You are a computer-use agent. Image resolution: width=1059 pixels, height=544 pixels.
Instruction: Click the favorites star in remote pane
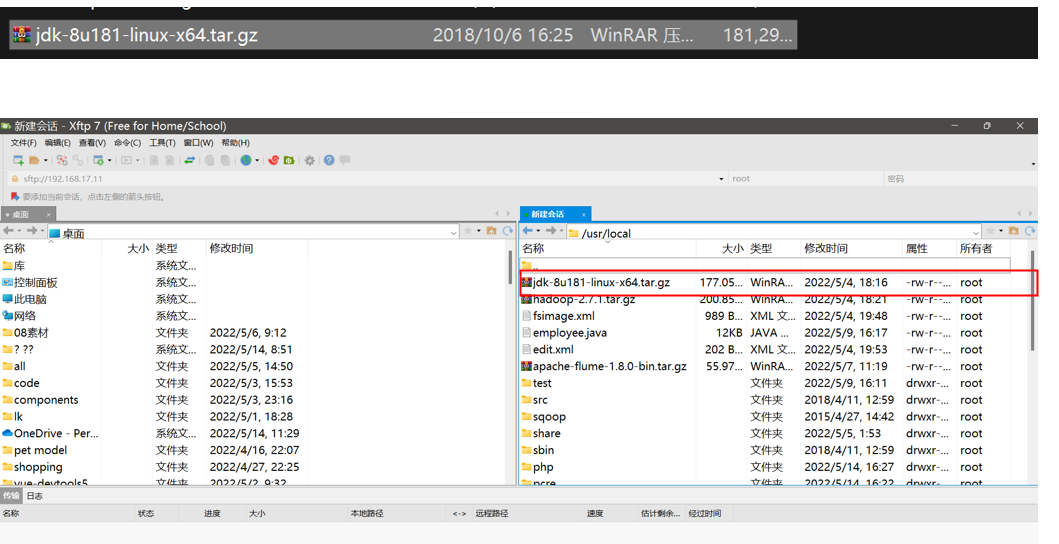pos(990,231)
